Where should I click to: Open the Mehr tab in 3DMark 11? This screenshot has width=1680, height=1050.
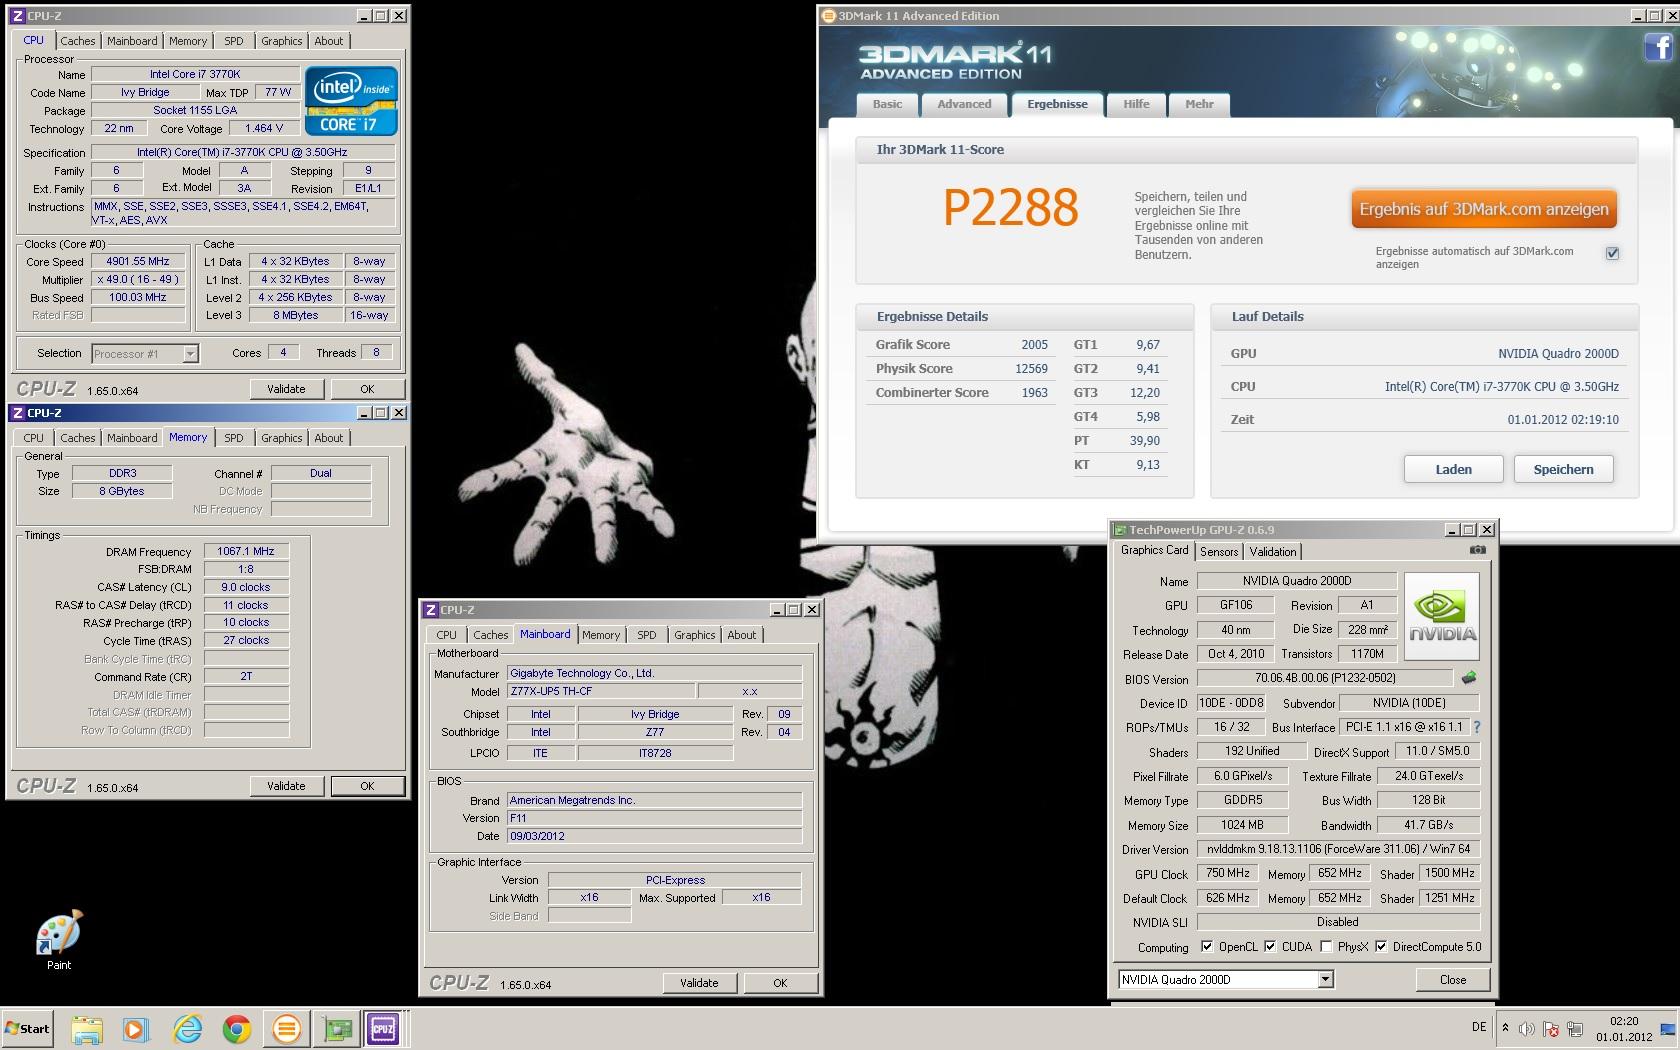pos(1199,105)
